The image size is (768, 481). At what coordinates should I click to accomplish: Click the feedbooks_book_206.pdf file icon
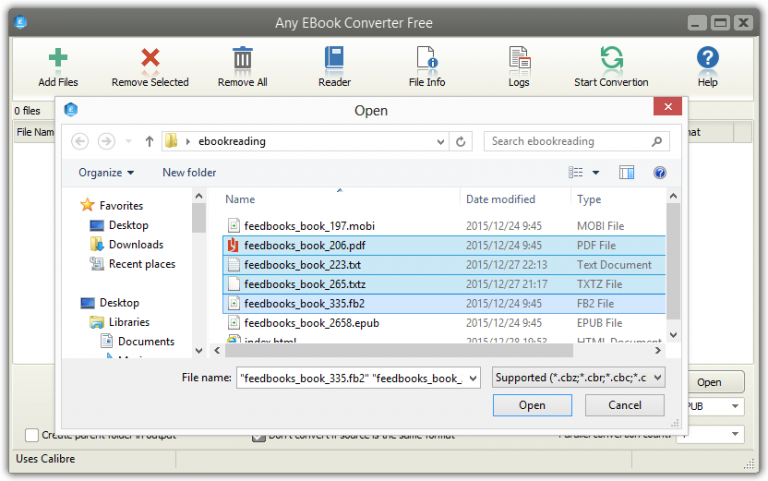click(233, 245)
